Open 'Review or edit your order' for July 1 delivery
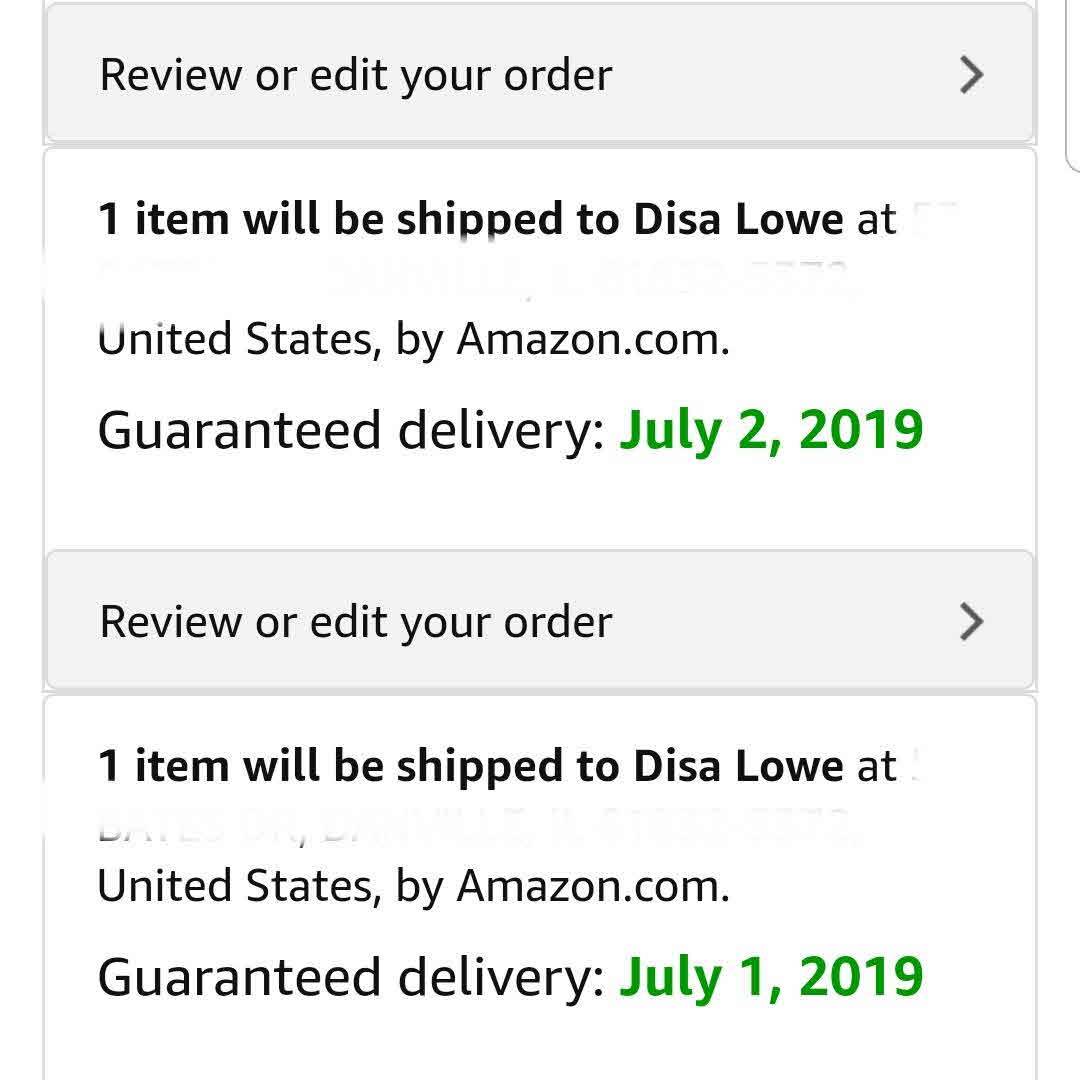This screenshot has width=1080, height=1080. 356,622
